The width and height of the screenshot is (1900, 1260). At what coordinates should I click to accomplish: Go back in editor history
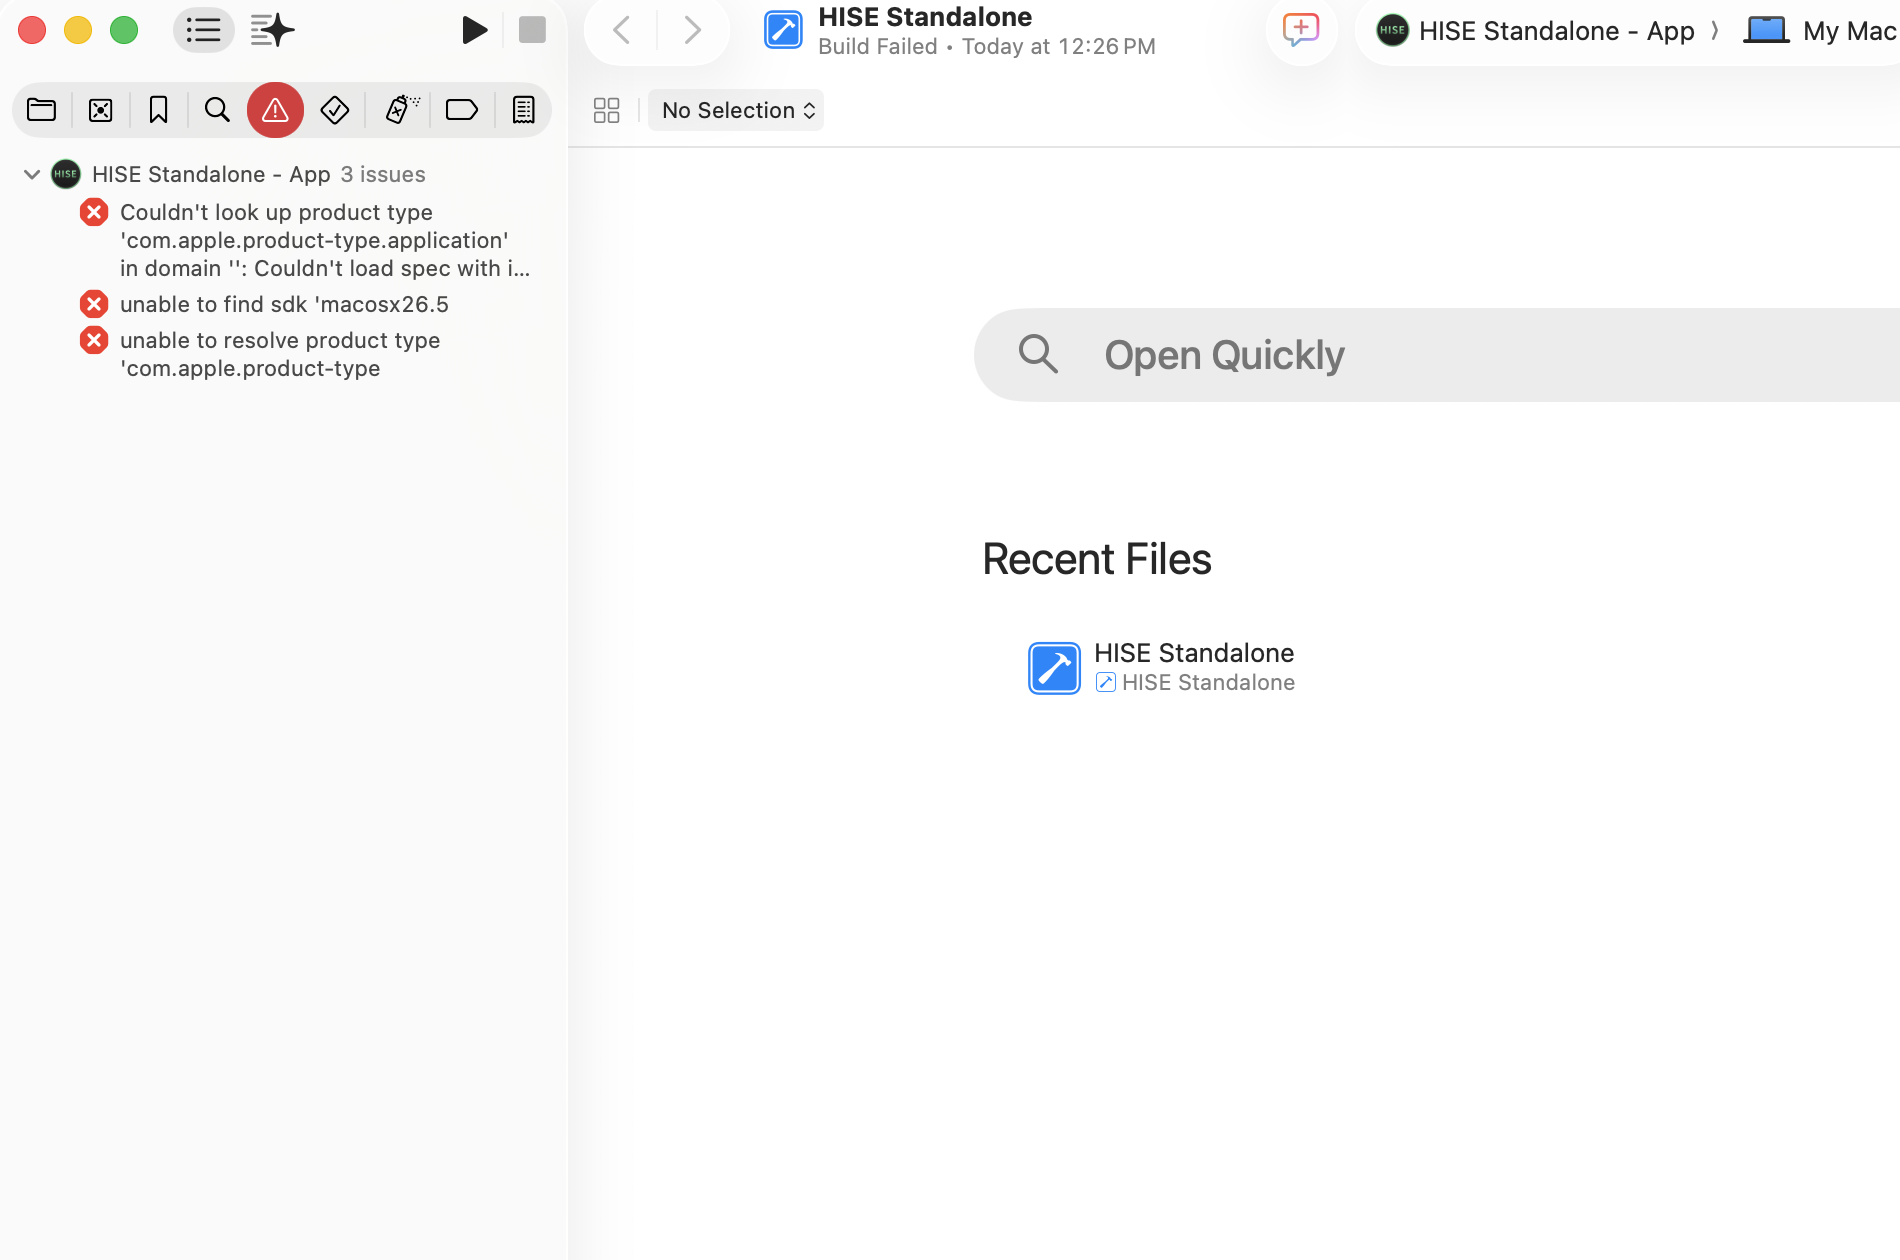pyautogui.click(x=622, y=30)
